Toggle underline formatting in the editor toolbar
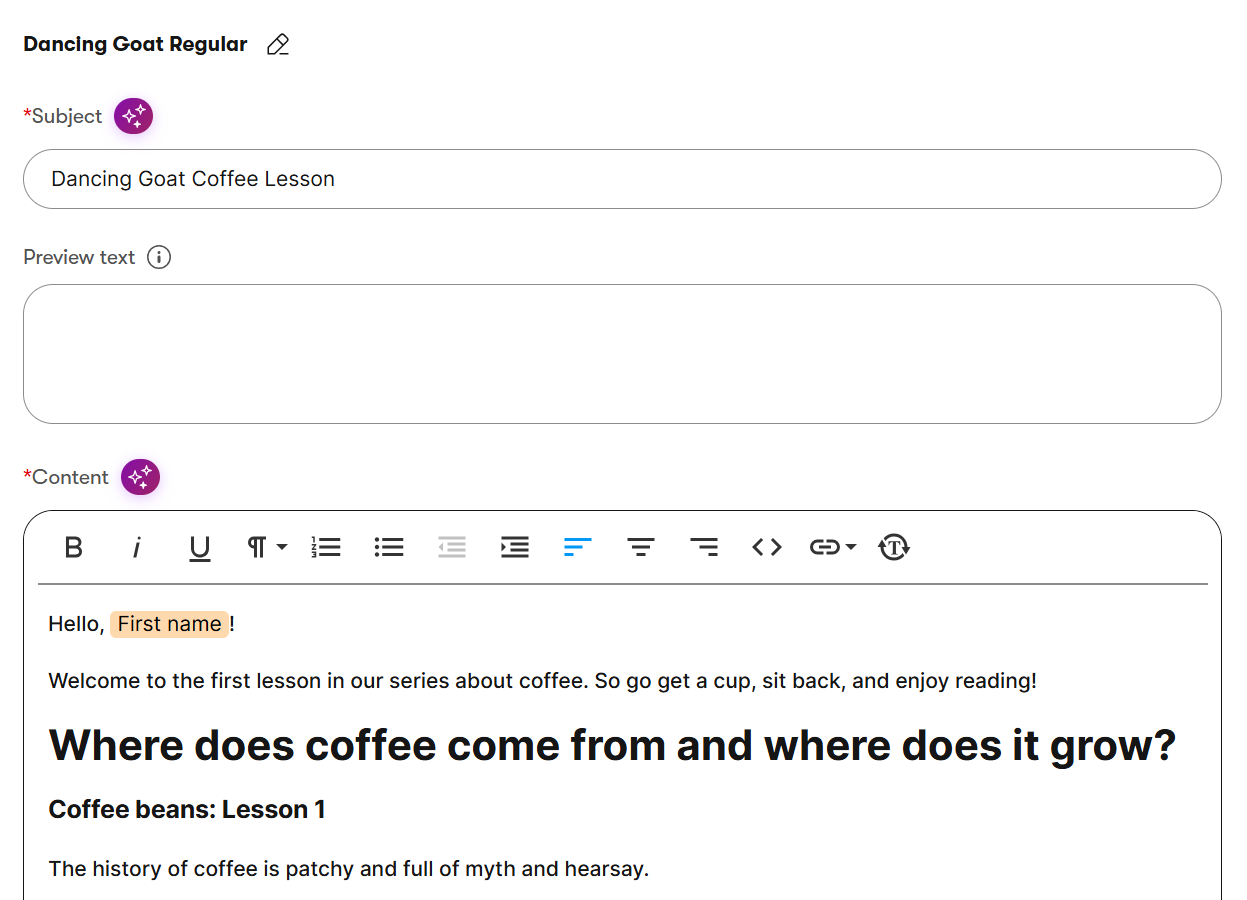 coord(200,547)
